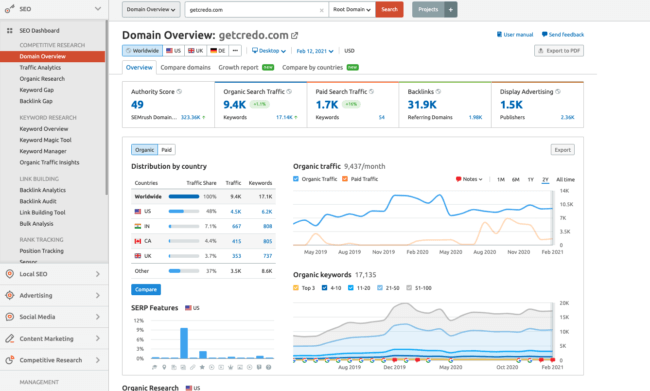Click the Advertising target icon

[10, 295]
